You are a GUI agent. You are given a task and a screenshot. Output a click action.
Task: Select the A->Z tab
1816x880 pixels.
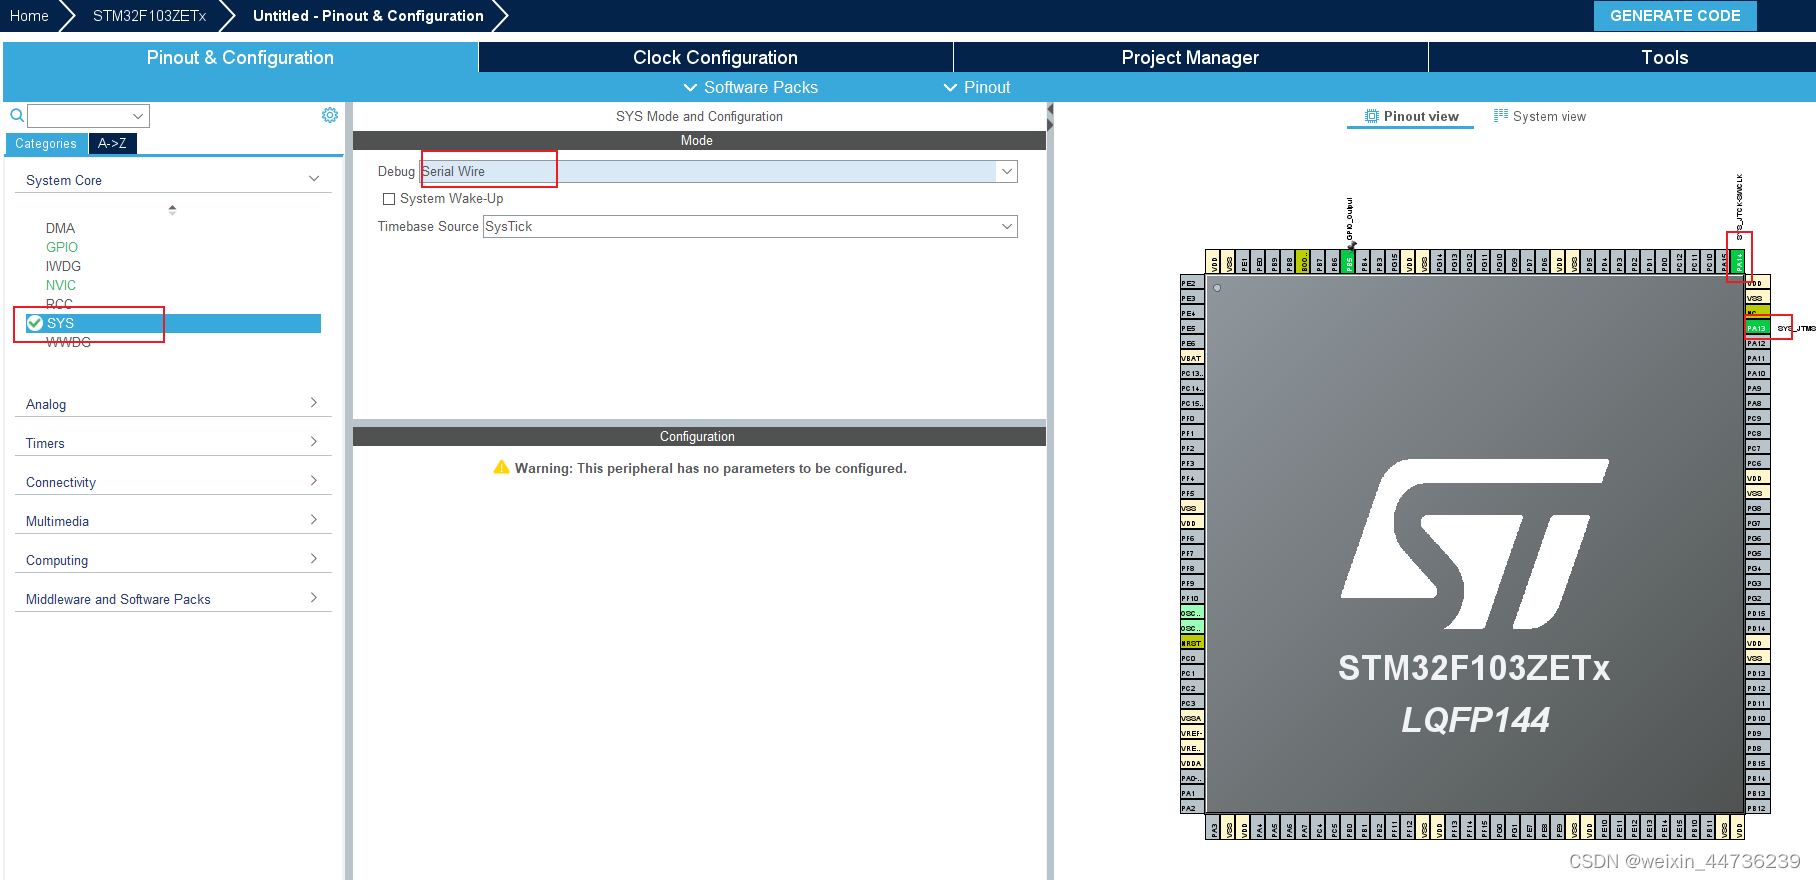(112, 144)
